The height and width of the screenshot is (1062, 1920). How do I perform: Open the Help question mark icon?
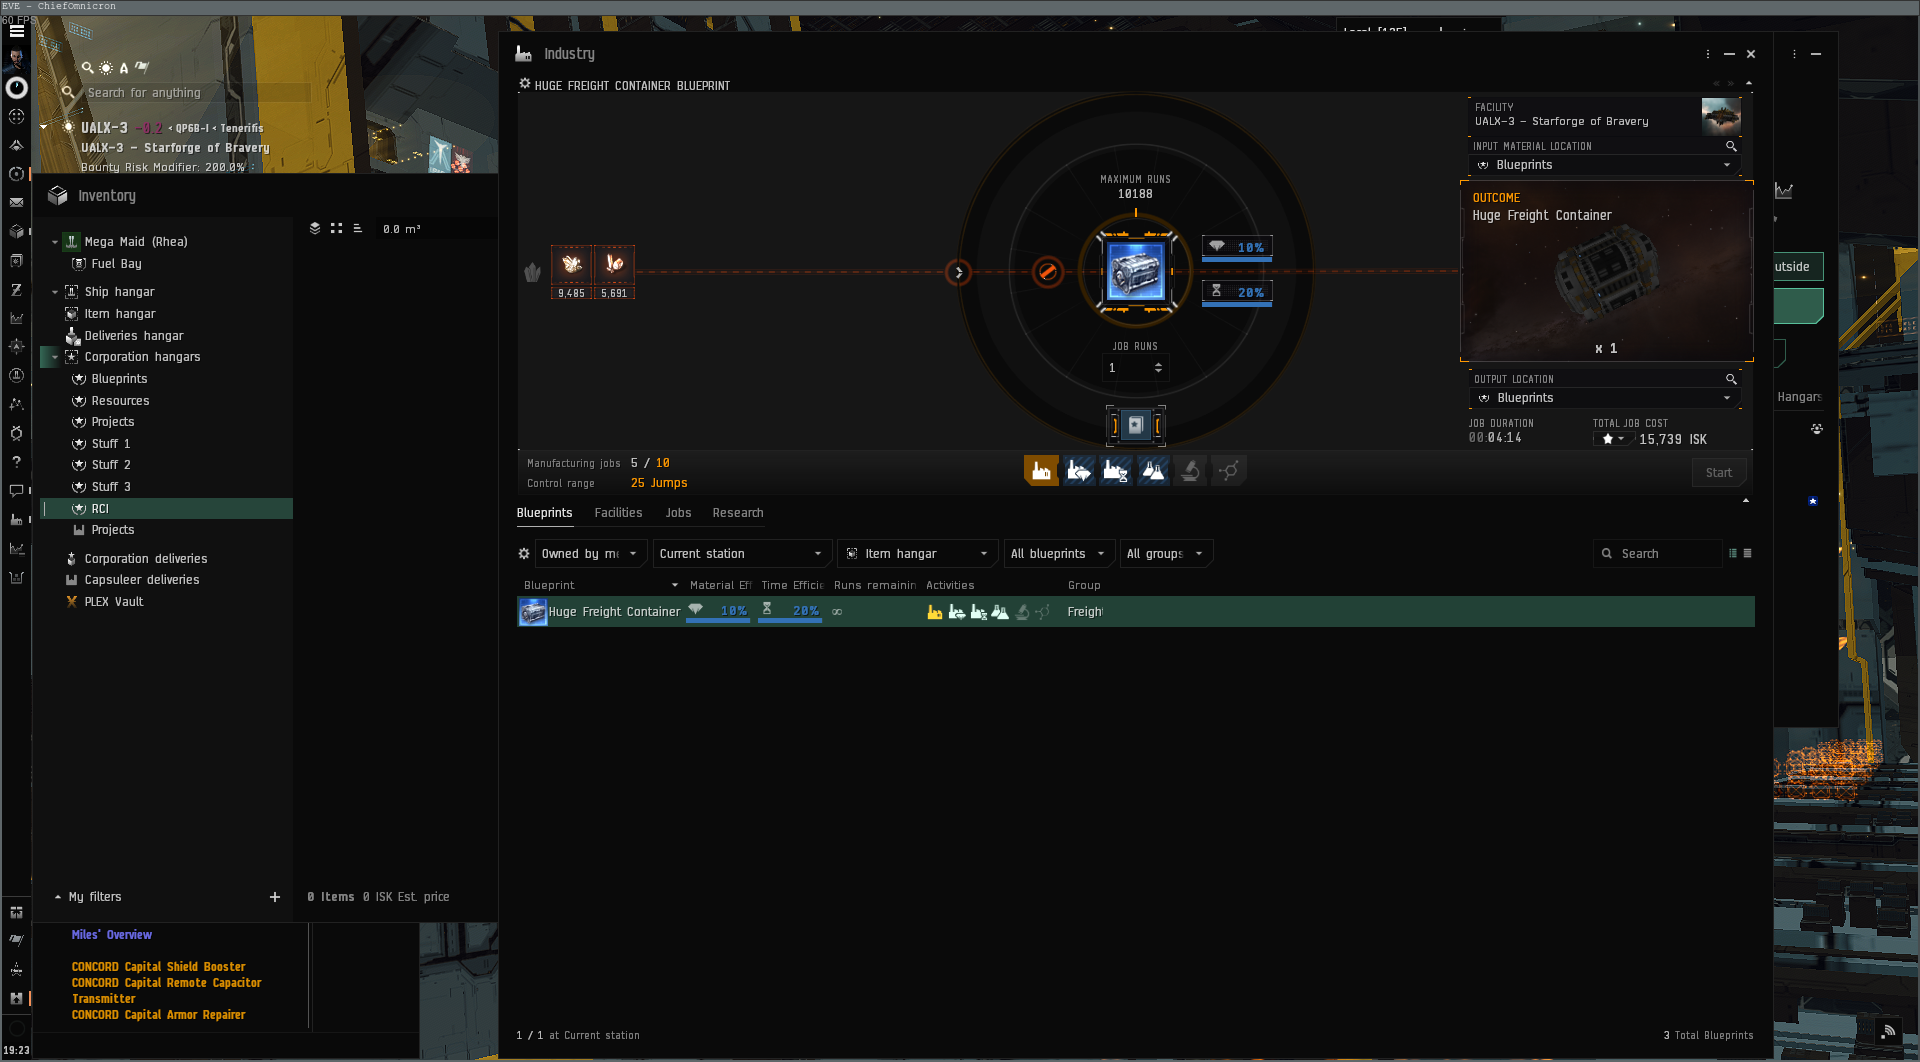tap(16, 462)
